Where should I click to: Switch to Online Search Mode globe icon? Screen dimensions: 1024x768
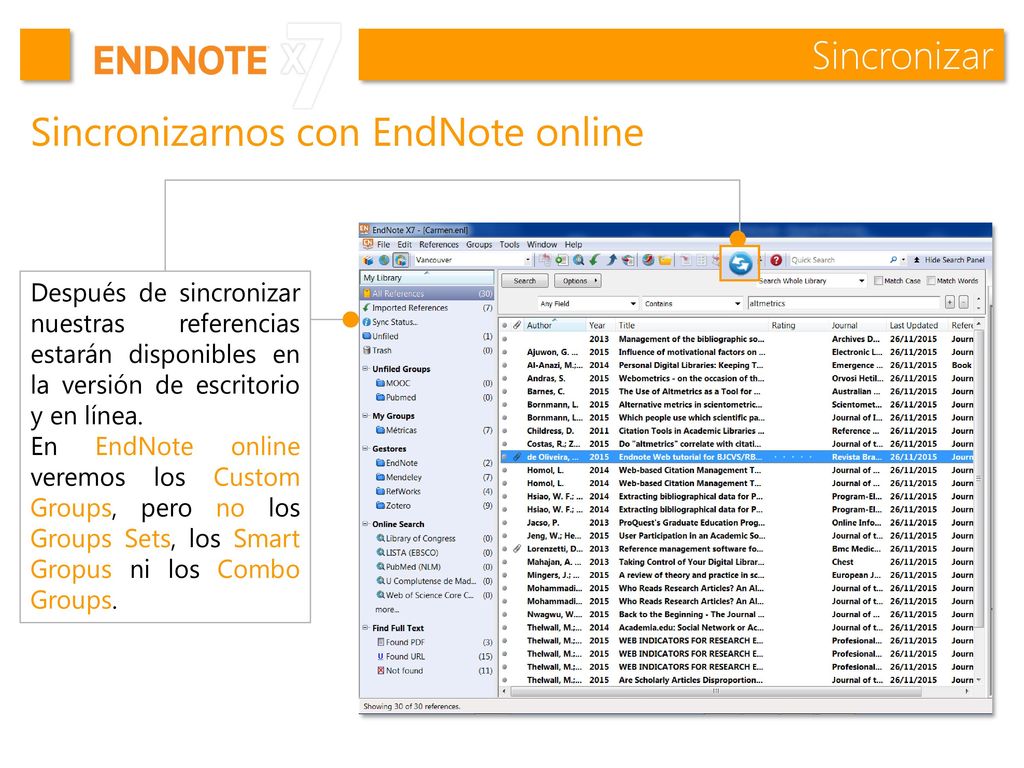tap(384, 260)
